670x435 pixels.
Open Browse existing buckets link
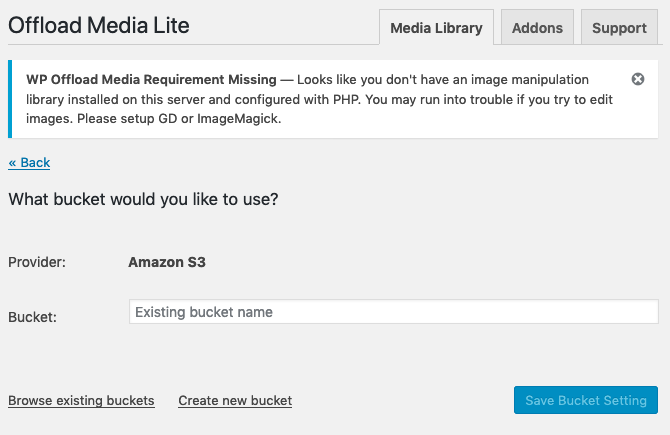coord(81,401)
